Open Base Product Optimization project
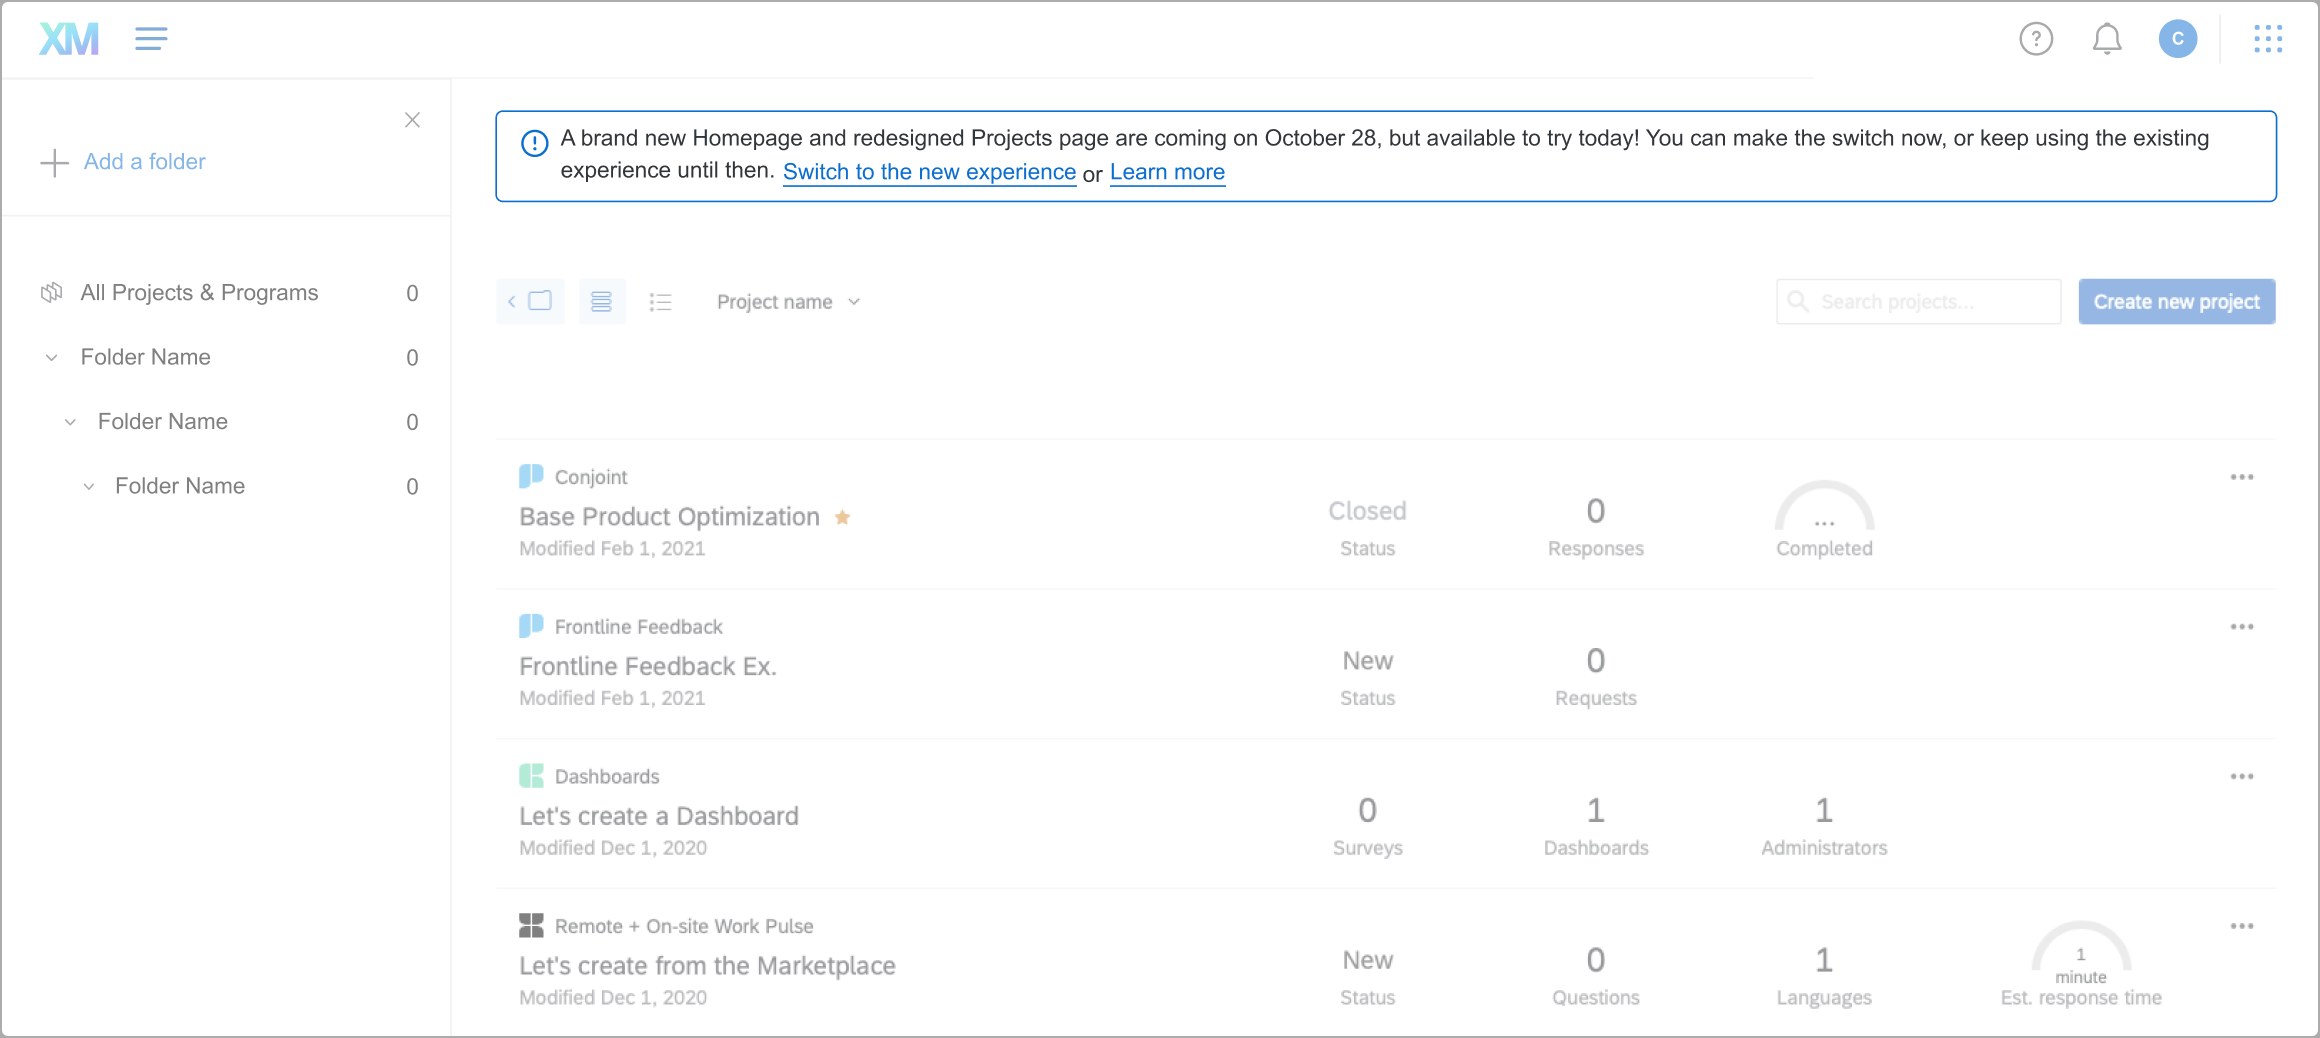2320x1038 pixels. point(669,517)
